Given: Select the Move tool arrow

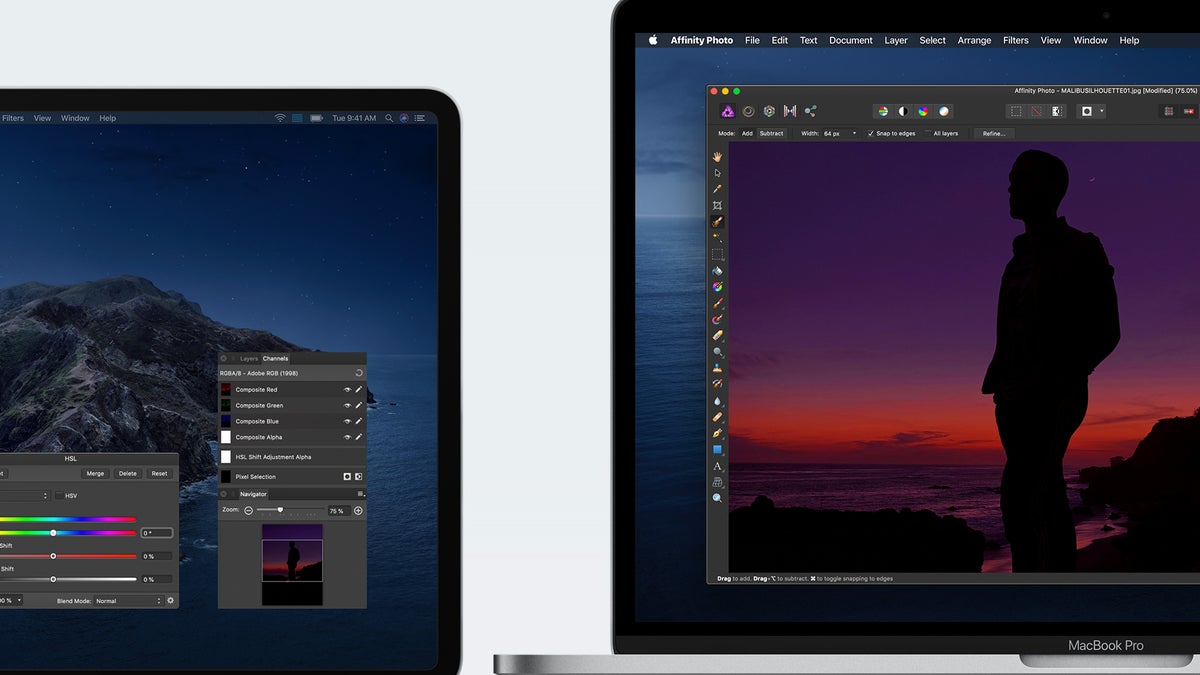Looking at the screenshot, I should (x=717, y=173).
